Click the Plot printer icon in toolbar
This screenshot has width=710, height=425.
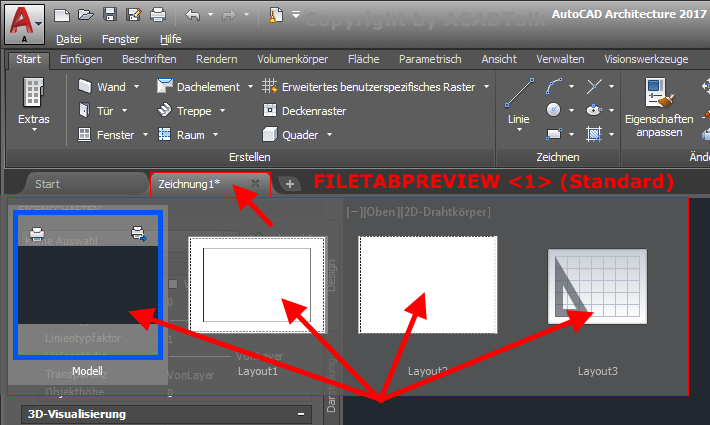pyautogui.click(x=158, y=15)
